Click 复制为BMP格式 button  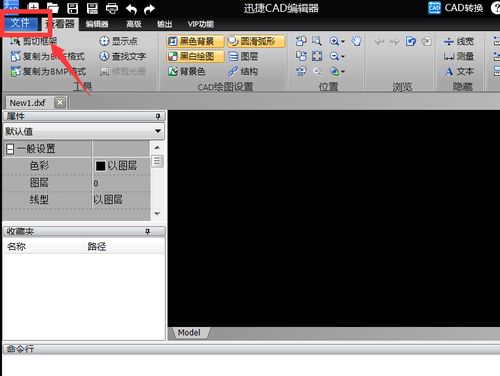48,71
